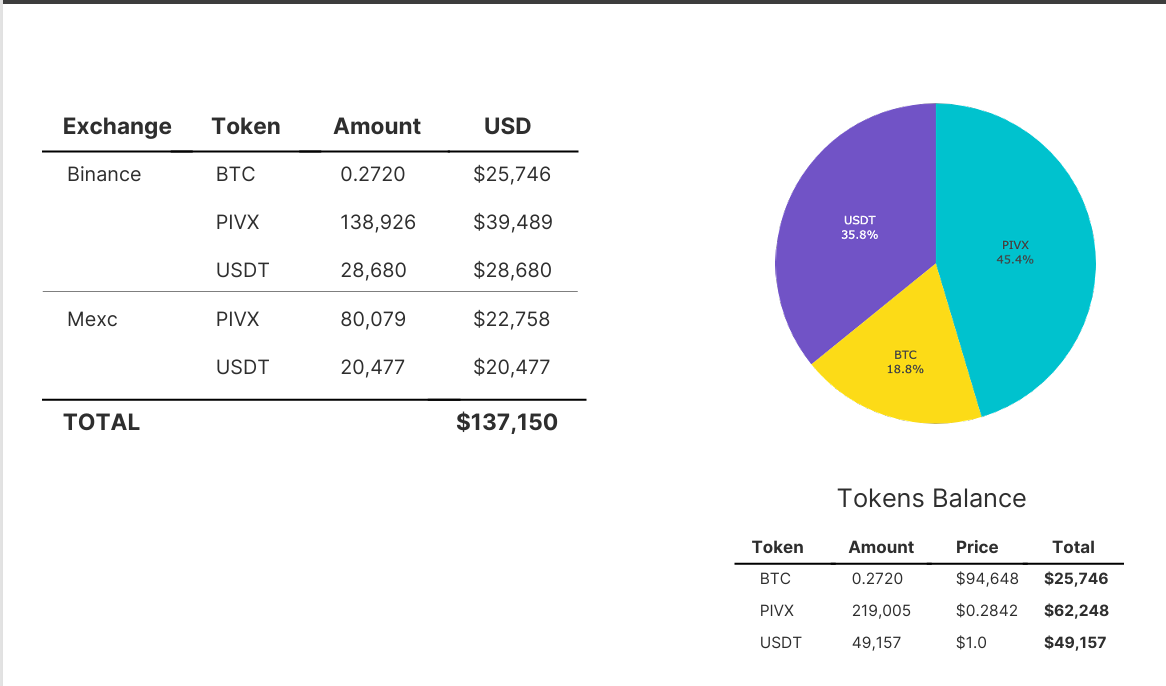This screenshot has height=686, width=1166.
Task: Click the $137,150 total value
Action: click(506, 422)
